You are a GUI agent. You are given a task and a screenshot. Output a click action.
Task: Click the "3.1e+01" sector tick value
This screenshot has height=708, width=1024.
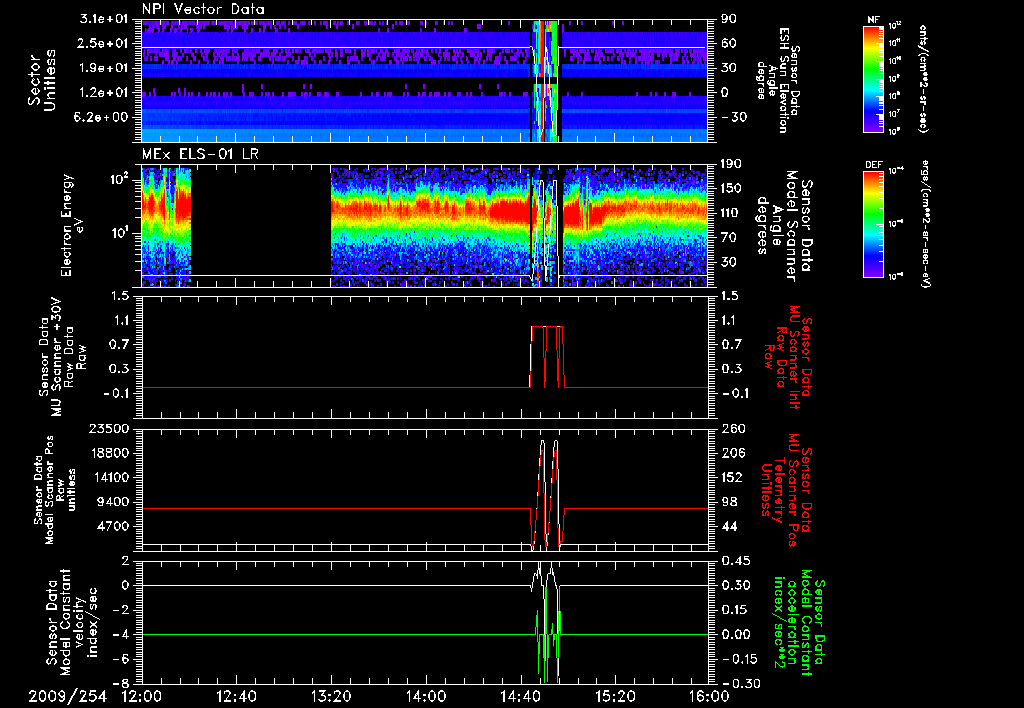tap(106, 19)
